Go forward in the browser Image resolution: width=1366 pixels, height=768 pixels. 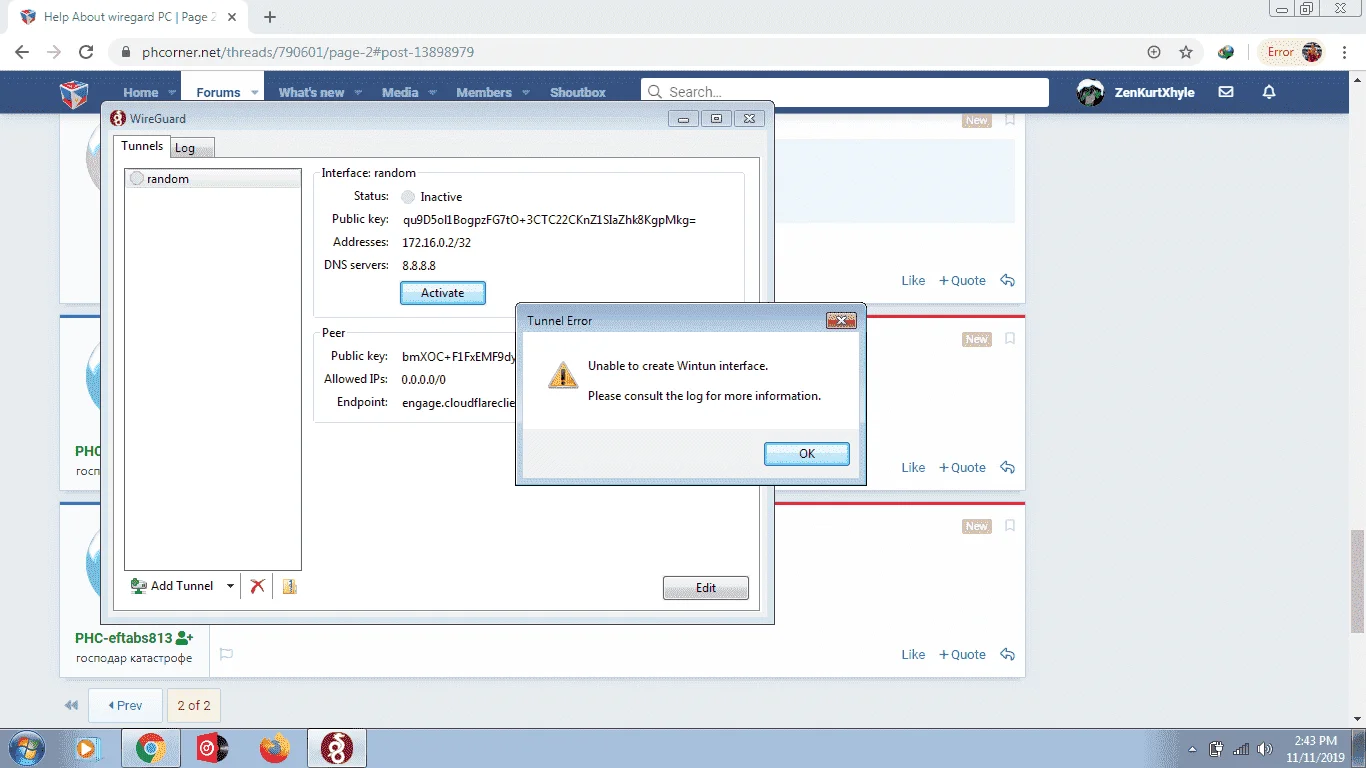click(x=54, y=52)
